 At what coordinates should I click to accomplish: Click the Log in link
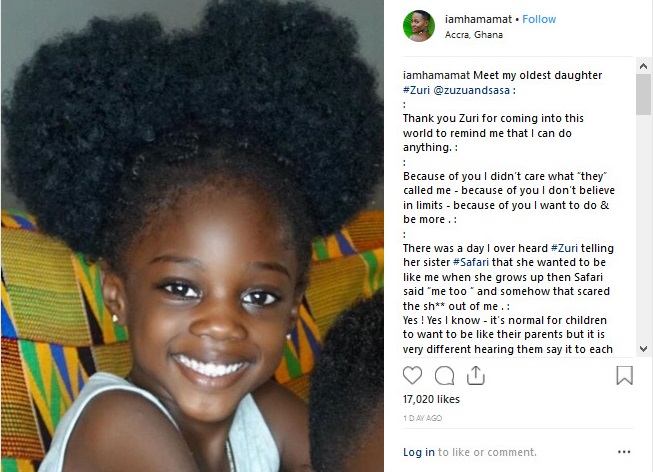pos(419,452)
